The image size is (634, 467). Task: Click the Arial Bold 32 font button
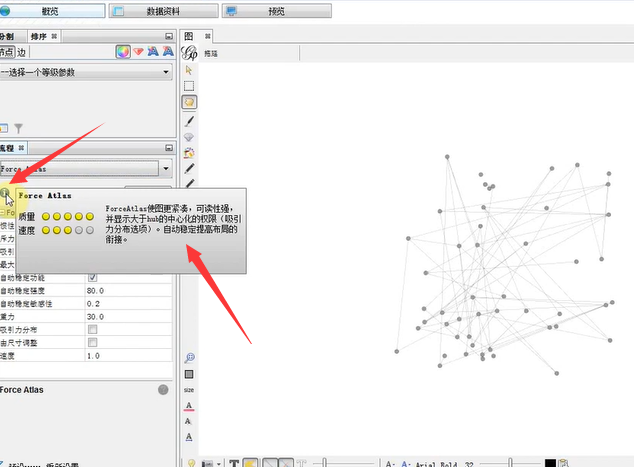coord(444,464)
